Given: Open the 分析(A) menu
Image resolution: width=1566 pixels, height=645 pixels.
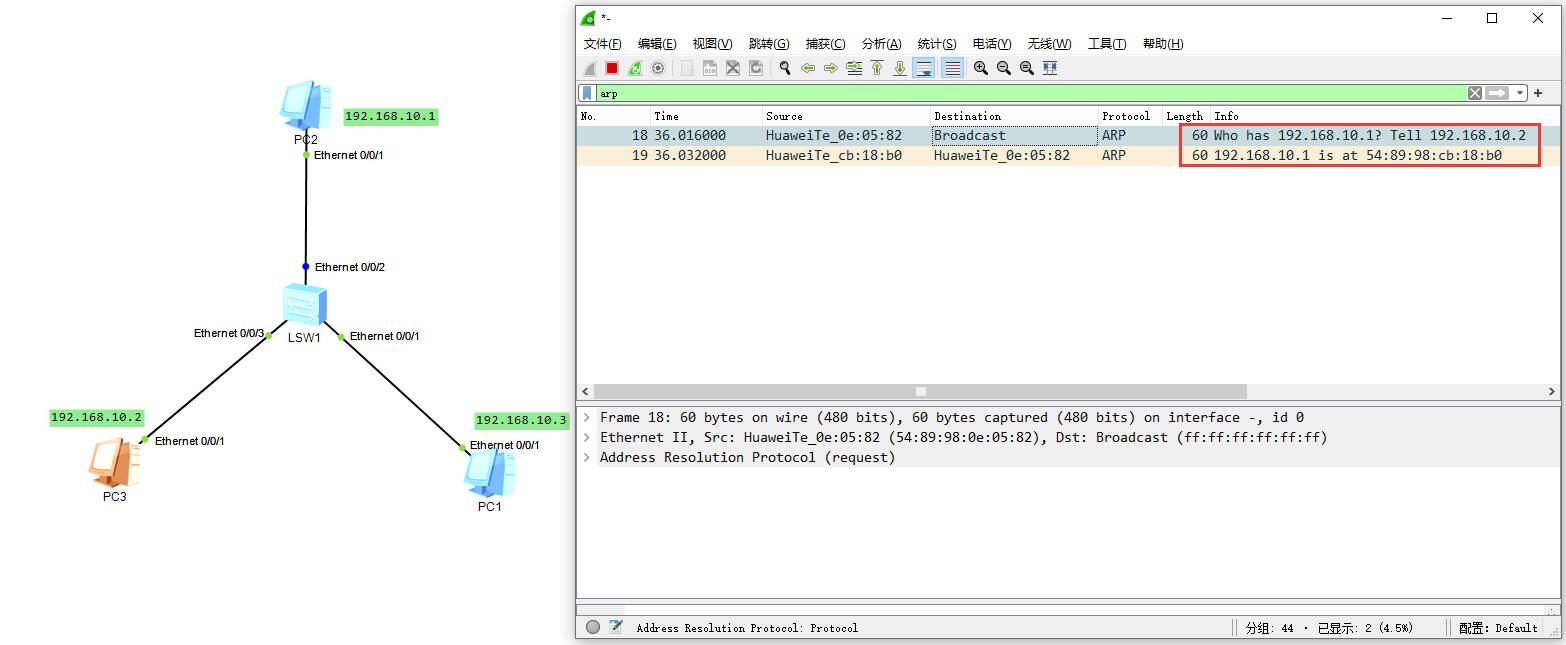Looking at the screenshot, I should pos(882,44).
